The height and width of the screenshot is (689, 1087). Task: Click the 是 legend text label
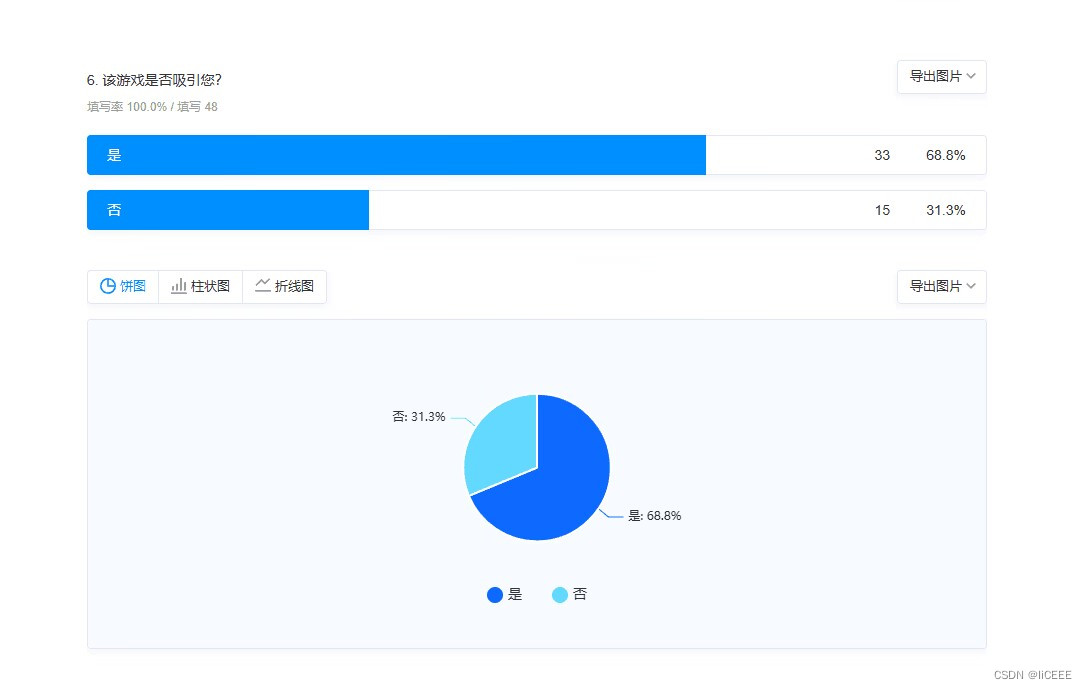515,594
